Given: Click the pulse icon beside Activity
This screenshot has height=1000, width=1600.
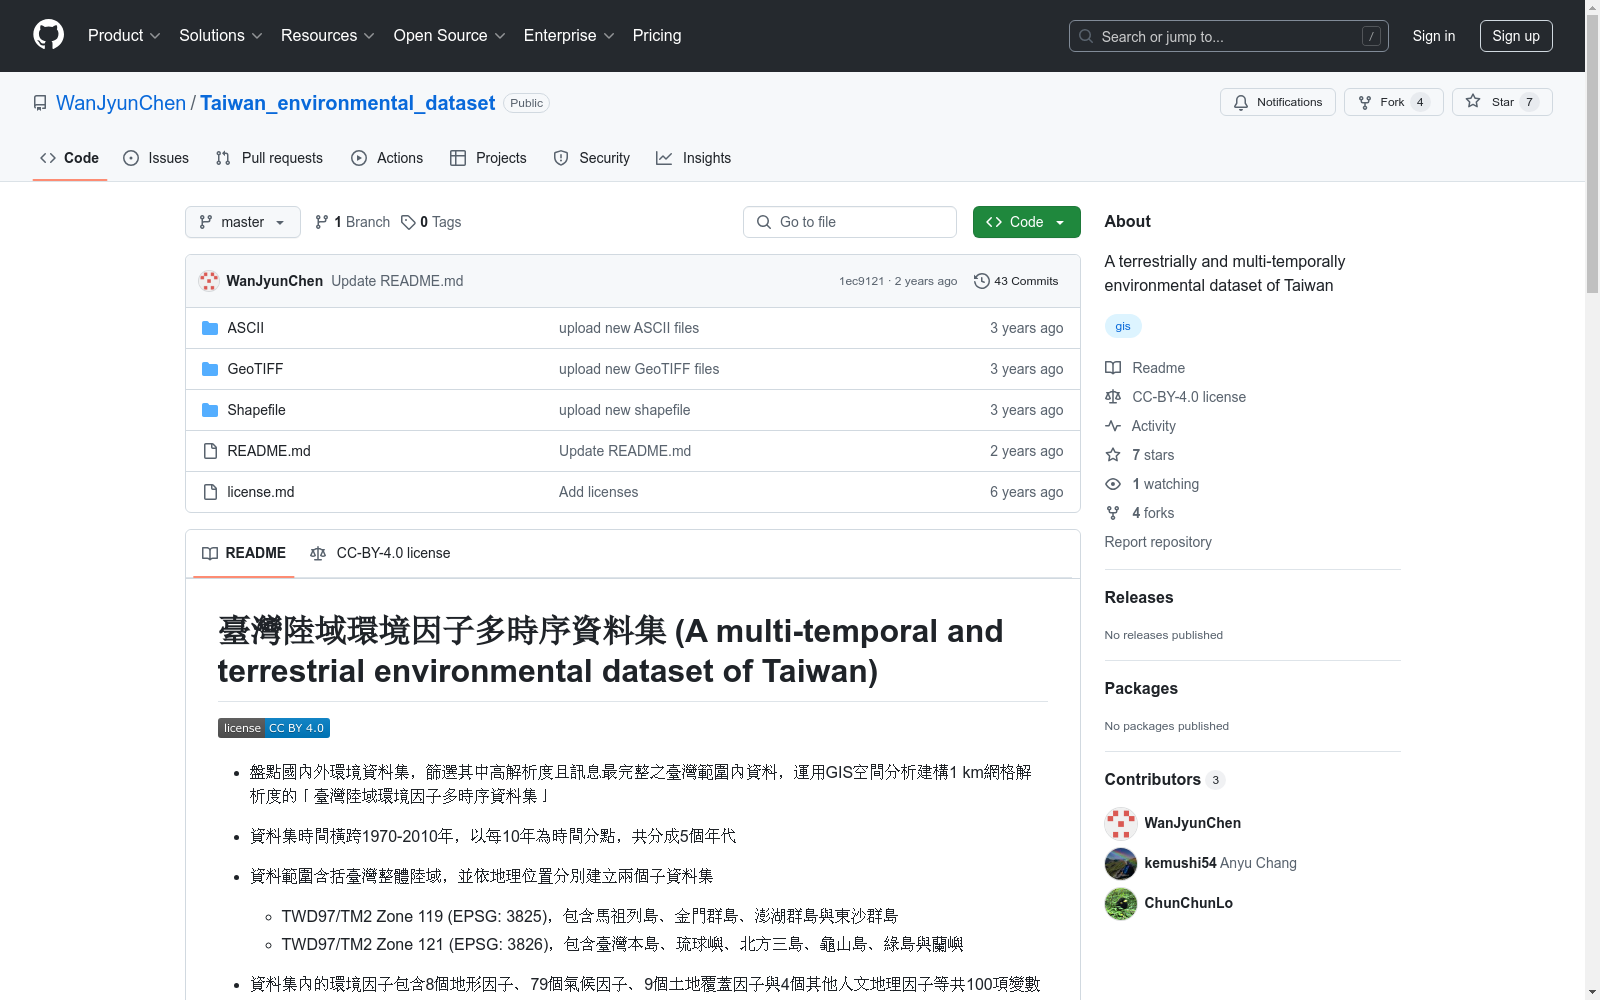Looking at the screenshot, I should pos(1113,426).
